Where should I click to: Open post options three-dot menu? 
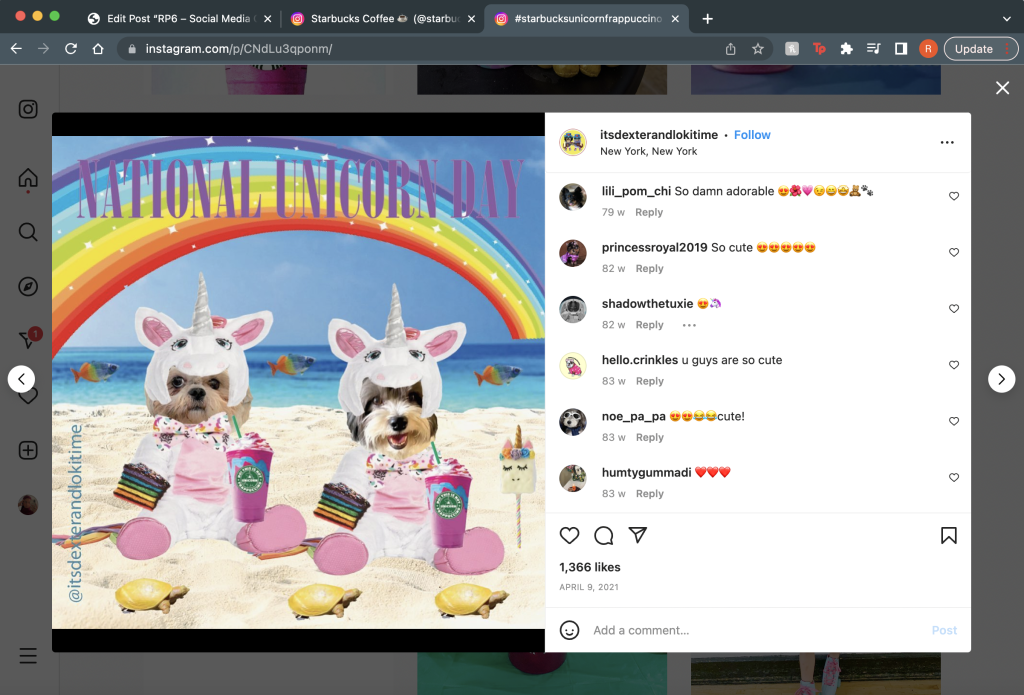pyautogui.click(x=947, y=142)
